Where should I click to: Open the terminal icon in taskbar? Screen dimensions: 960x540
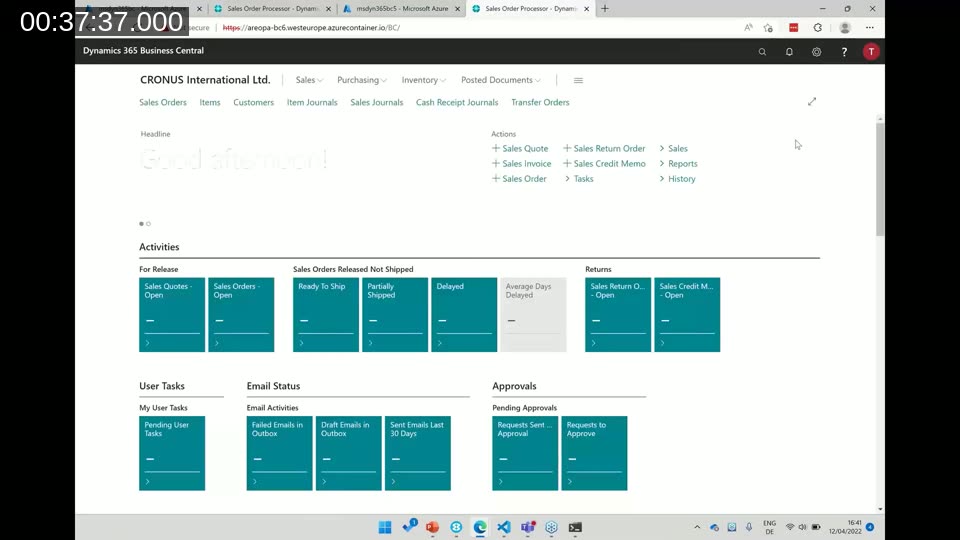575,527
